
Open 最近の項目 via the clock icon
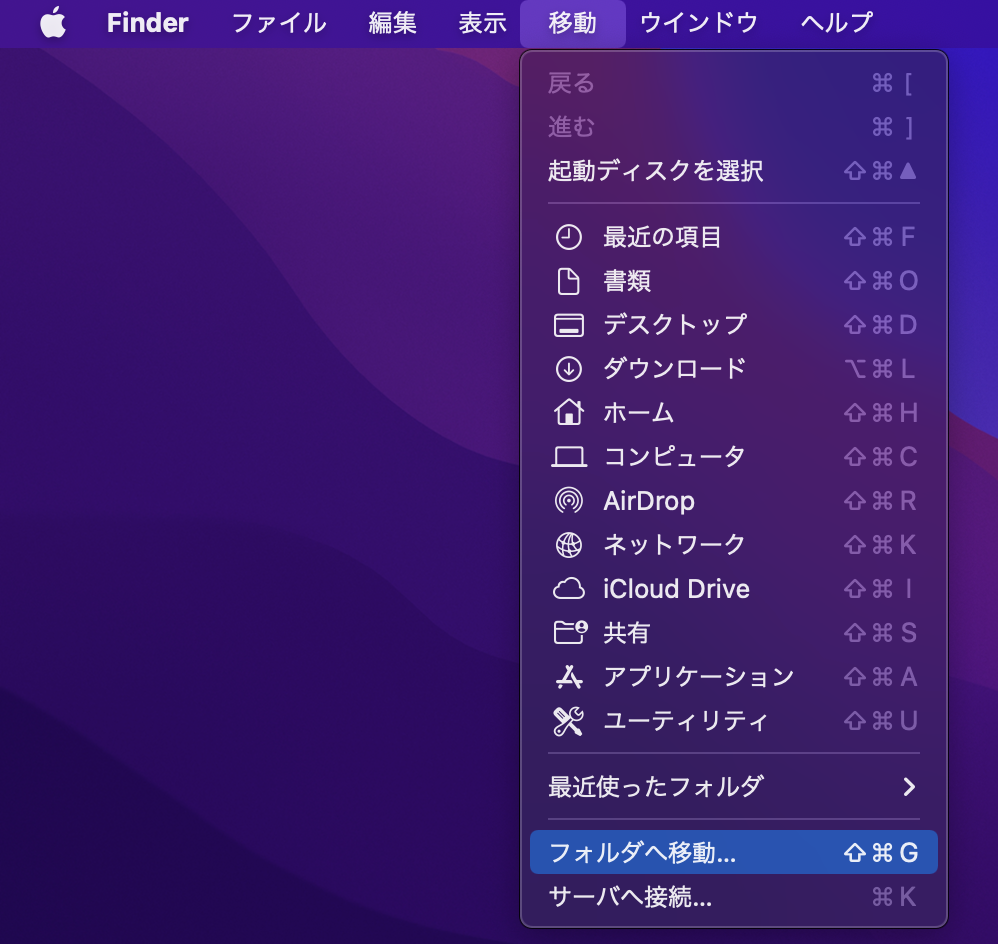click(569, 237)
